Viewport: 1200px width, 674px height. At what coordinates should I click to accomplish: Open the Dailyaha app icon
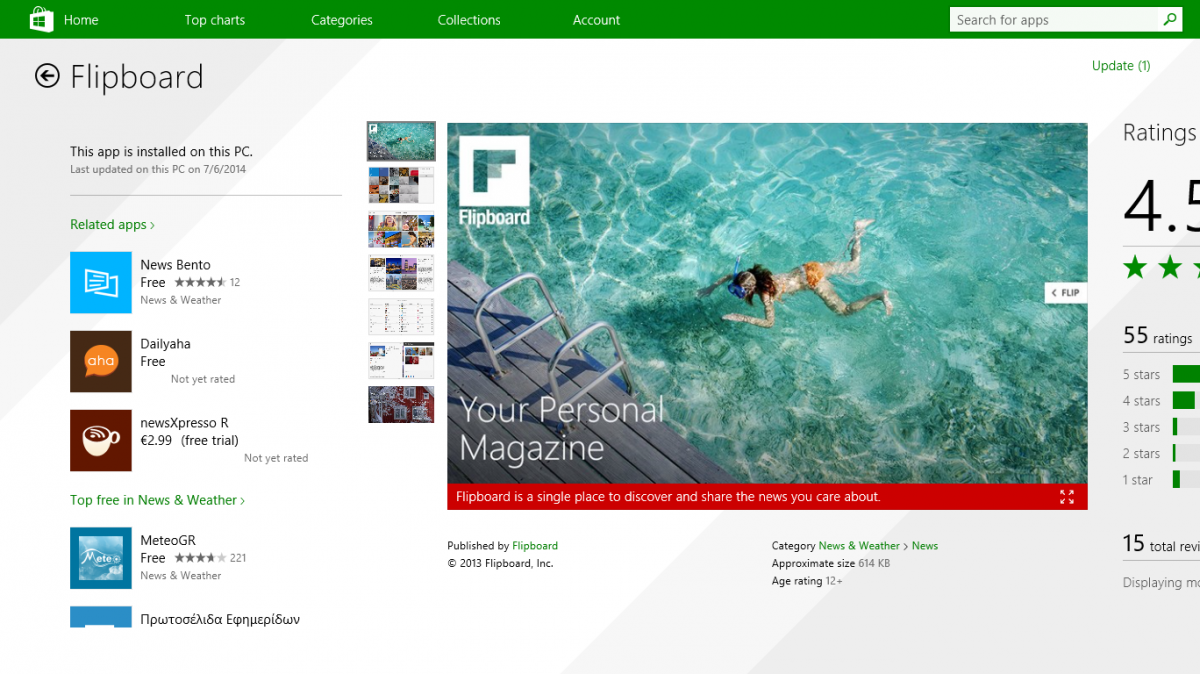pyautogui.click(x=101, y=361)
